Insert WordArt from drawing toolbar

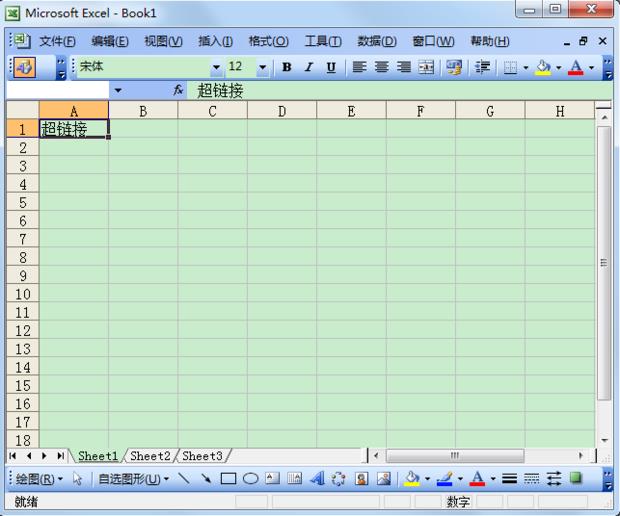click(x=317, y=479)
